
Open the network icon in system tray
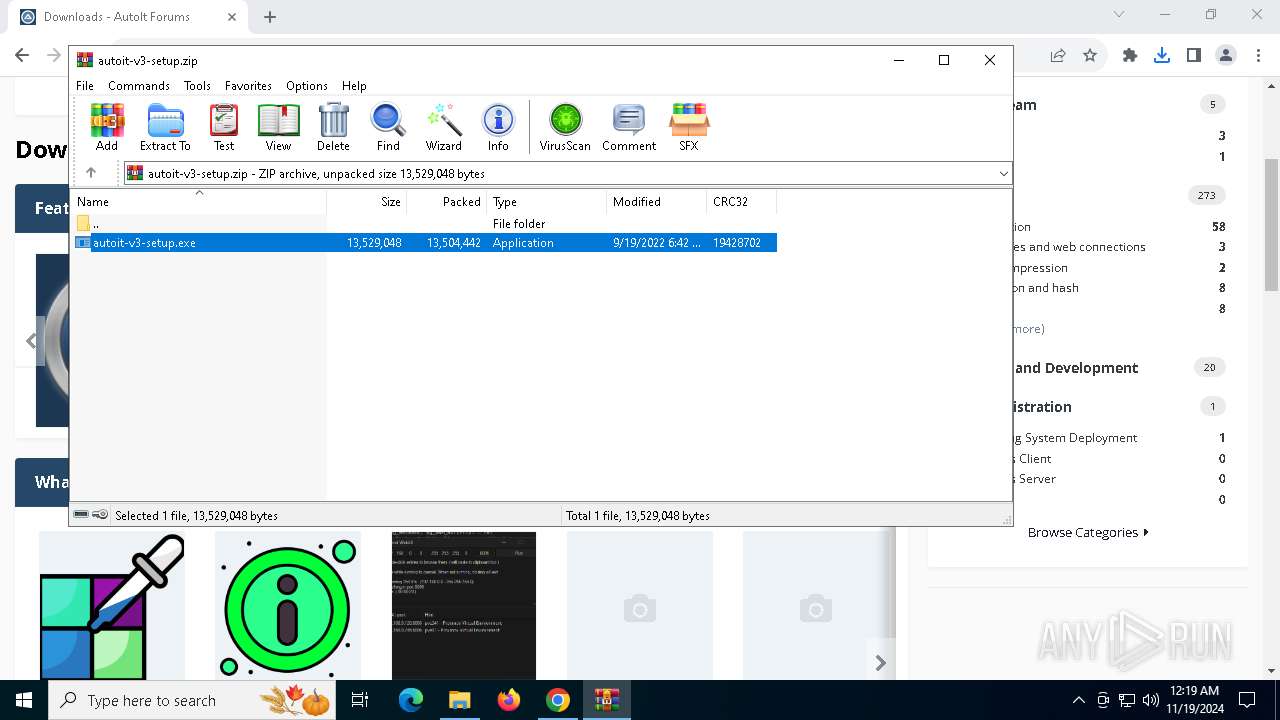coord(1127,700)
